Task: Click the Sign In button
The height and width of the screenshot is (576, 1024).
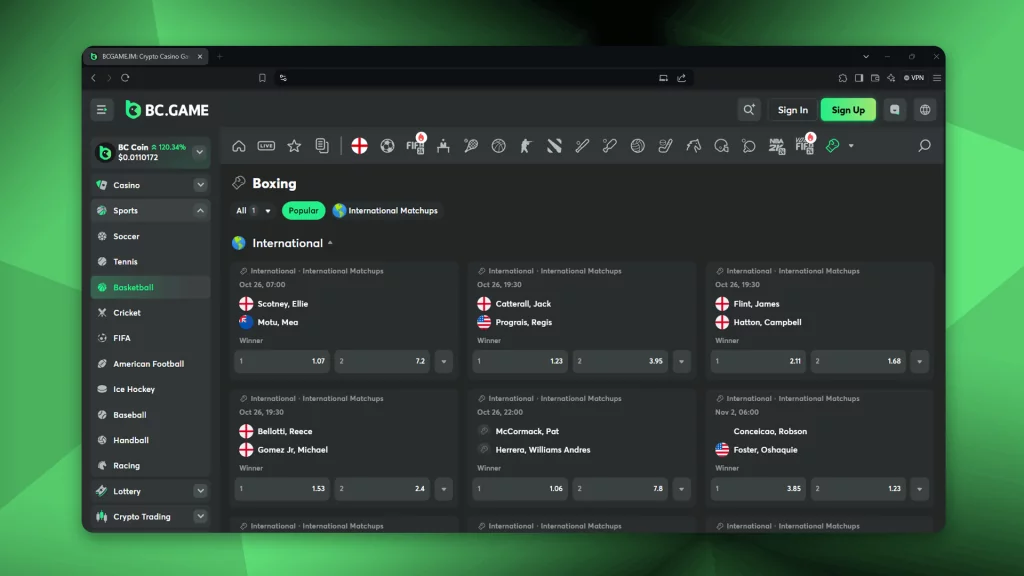Action: click(x=793, y=110)
